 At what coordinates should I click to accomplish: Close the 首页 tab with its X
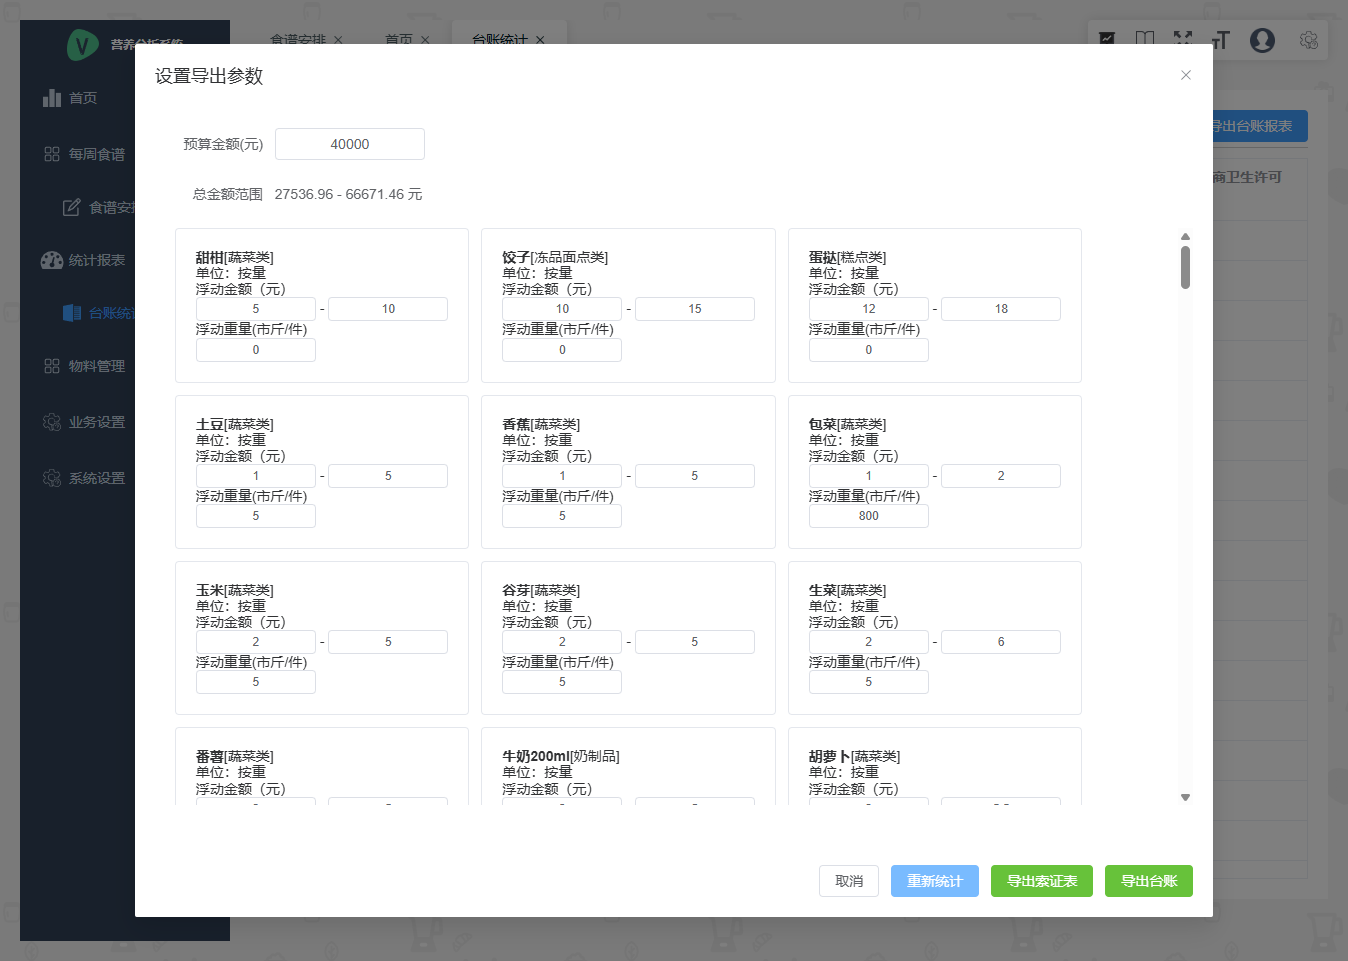point(425,40)
